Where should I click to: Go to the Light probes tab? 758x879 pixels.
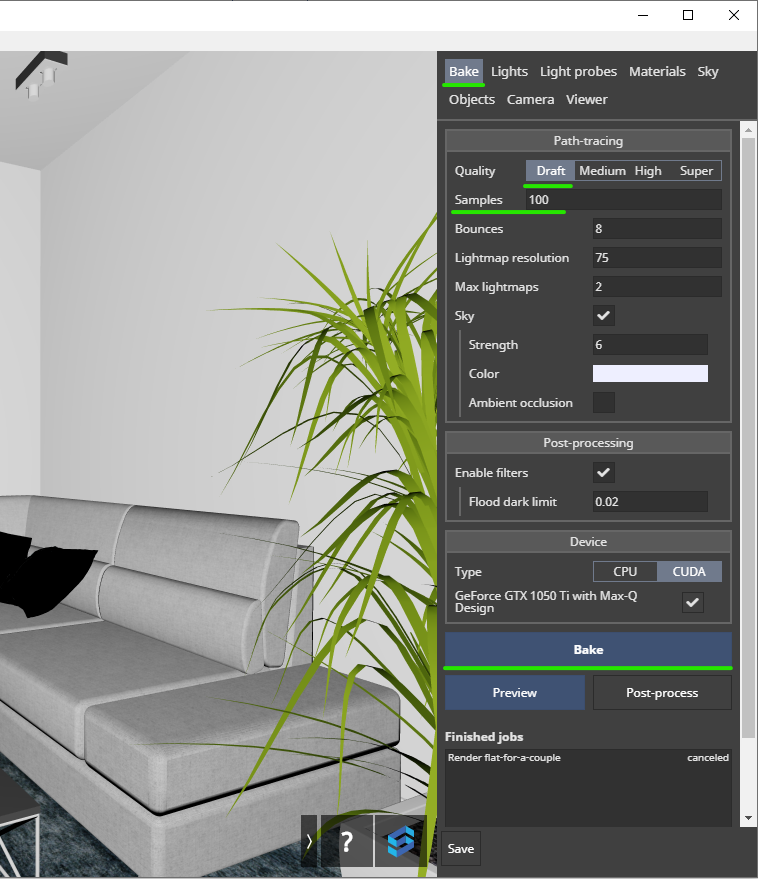tap(578, 72)
